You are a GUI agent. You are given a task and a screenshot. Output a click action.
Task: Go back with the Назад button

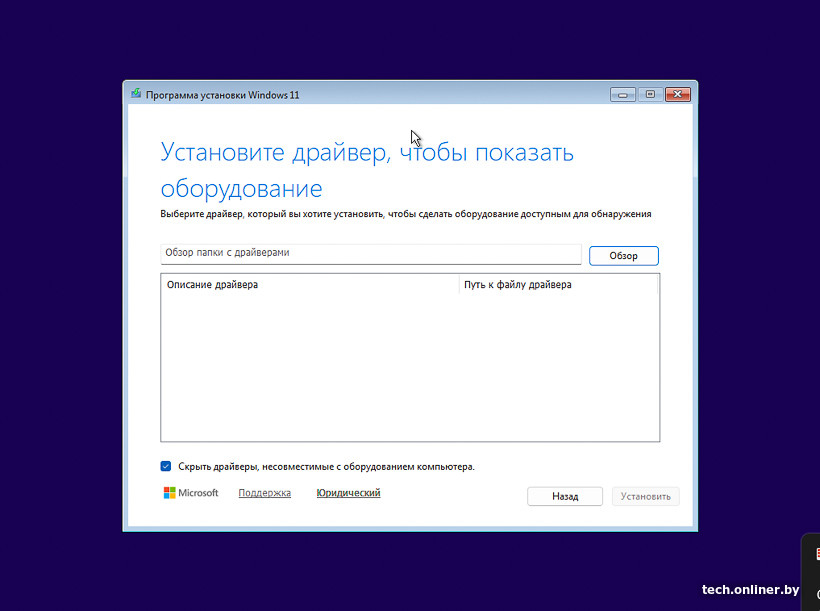(565, 496)
